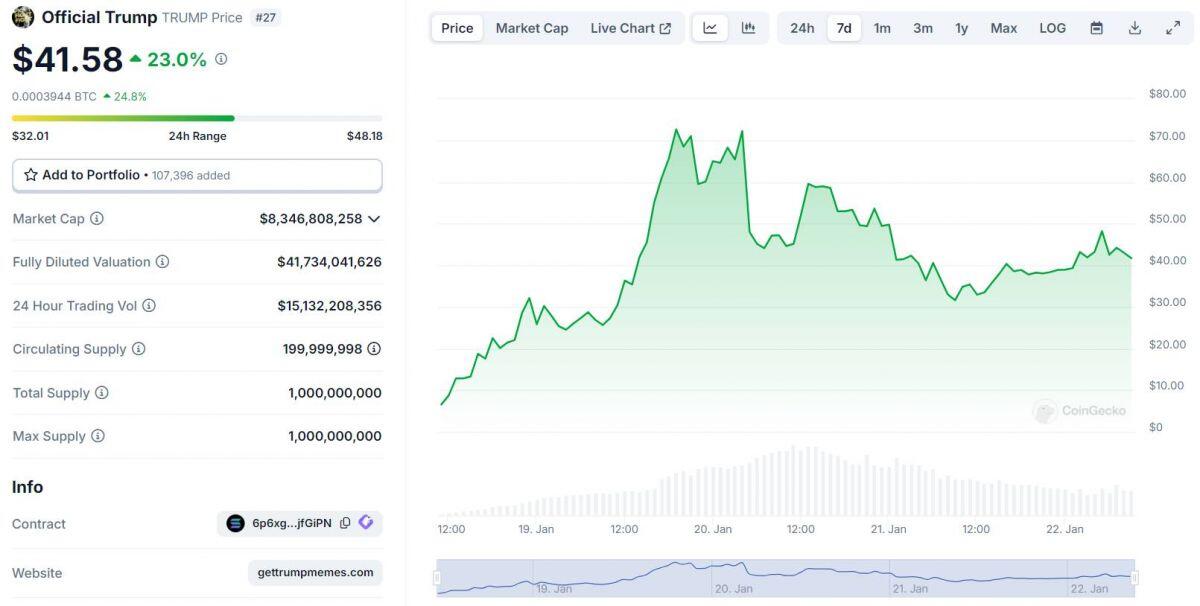Set chart range to 24h
The width and height of the screenshot is (1200, 606).
pos(802,28)
